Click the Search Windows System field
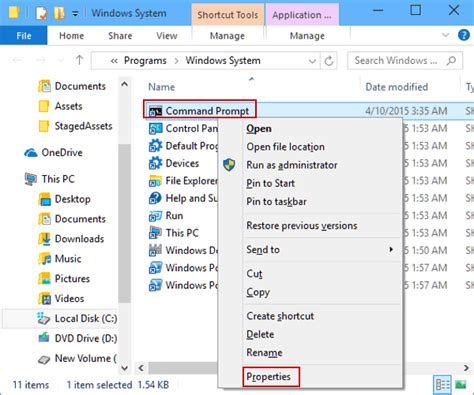 tap(405, 61)
